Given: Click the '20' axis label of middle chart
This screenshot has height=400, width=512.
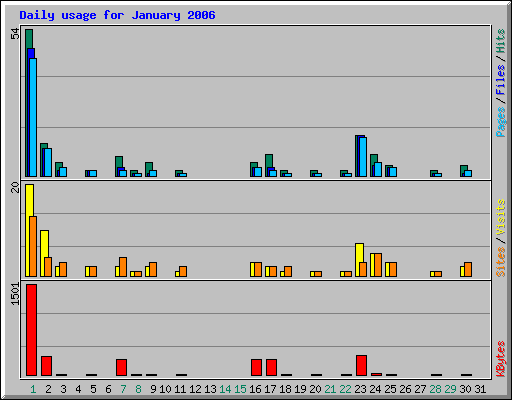Looking at the screenshot, I should [15, 187].
